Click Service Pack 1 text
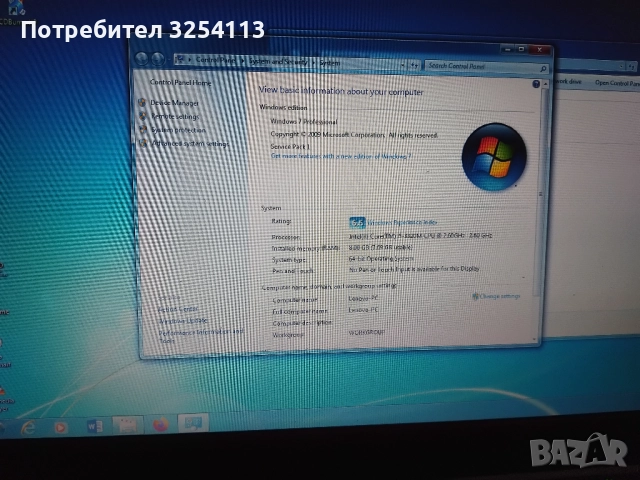The height and width of the screenshot is (480, 640). click(290, 146)
